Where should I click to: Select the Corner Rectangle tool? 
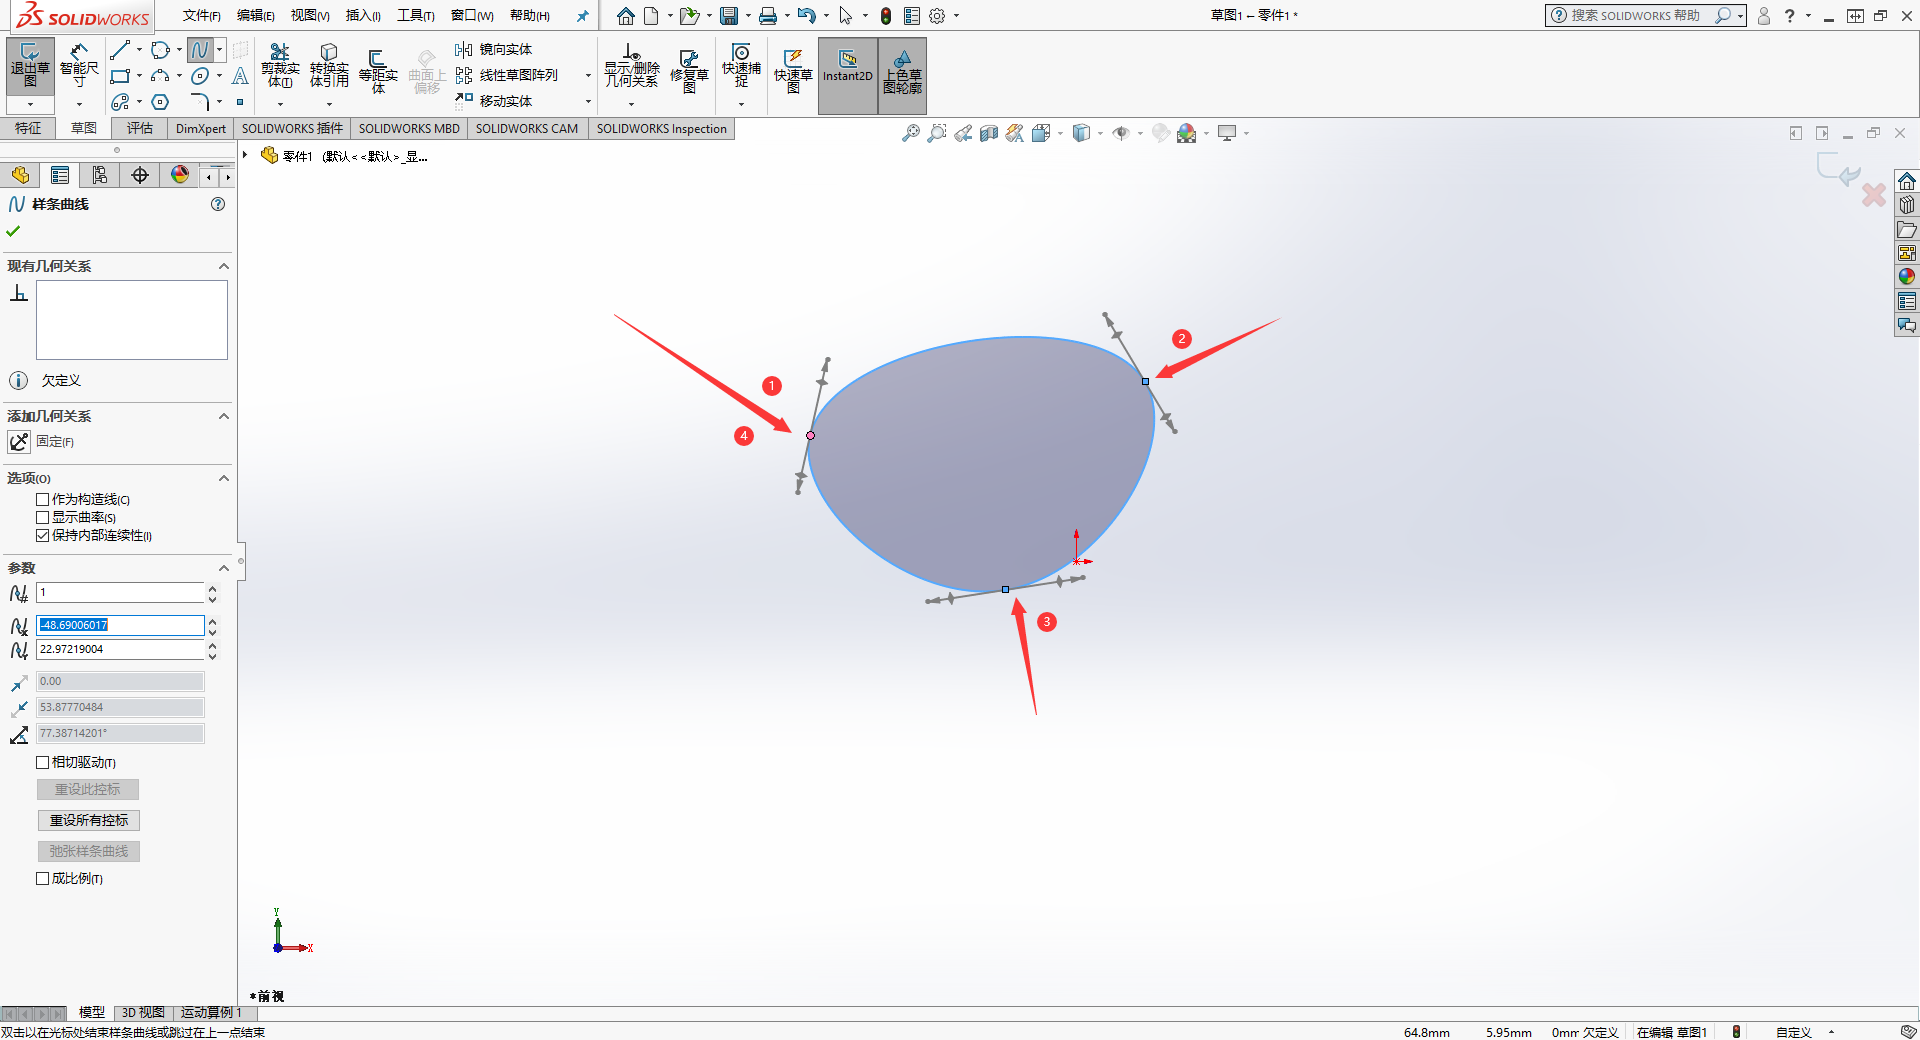(x=120, y=76)
